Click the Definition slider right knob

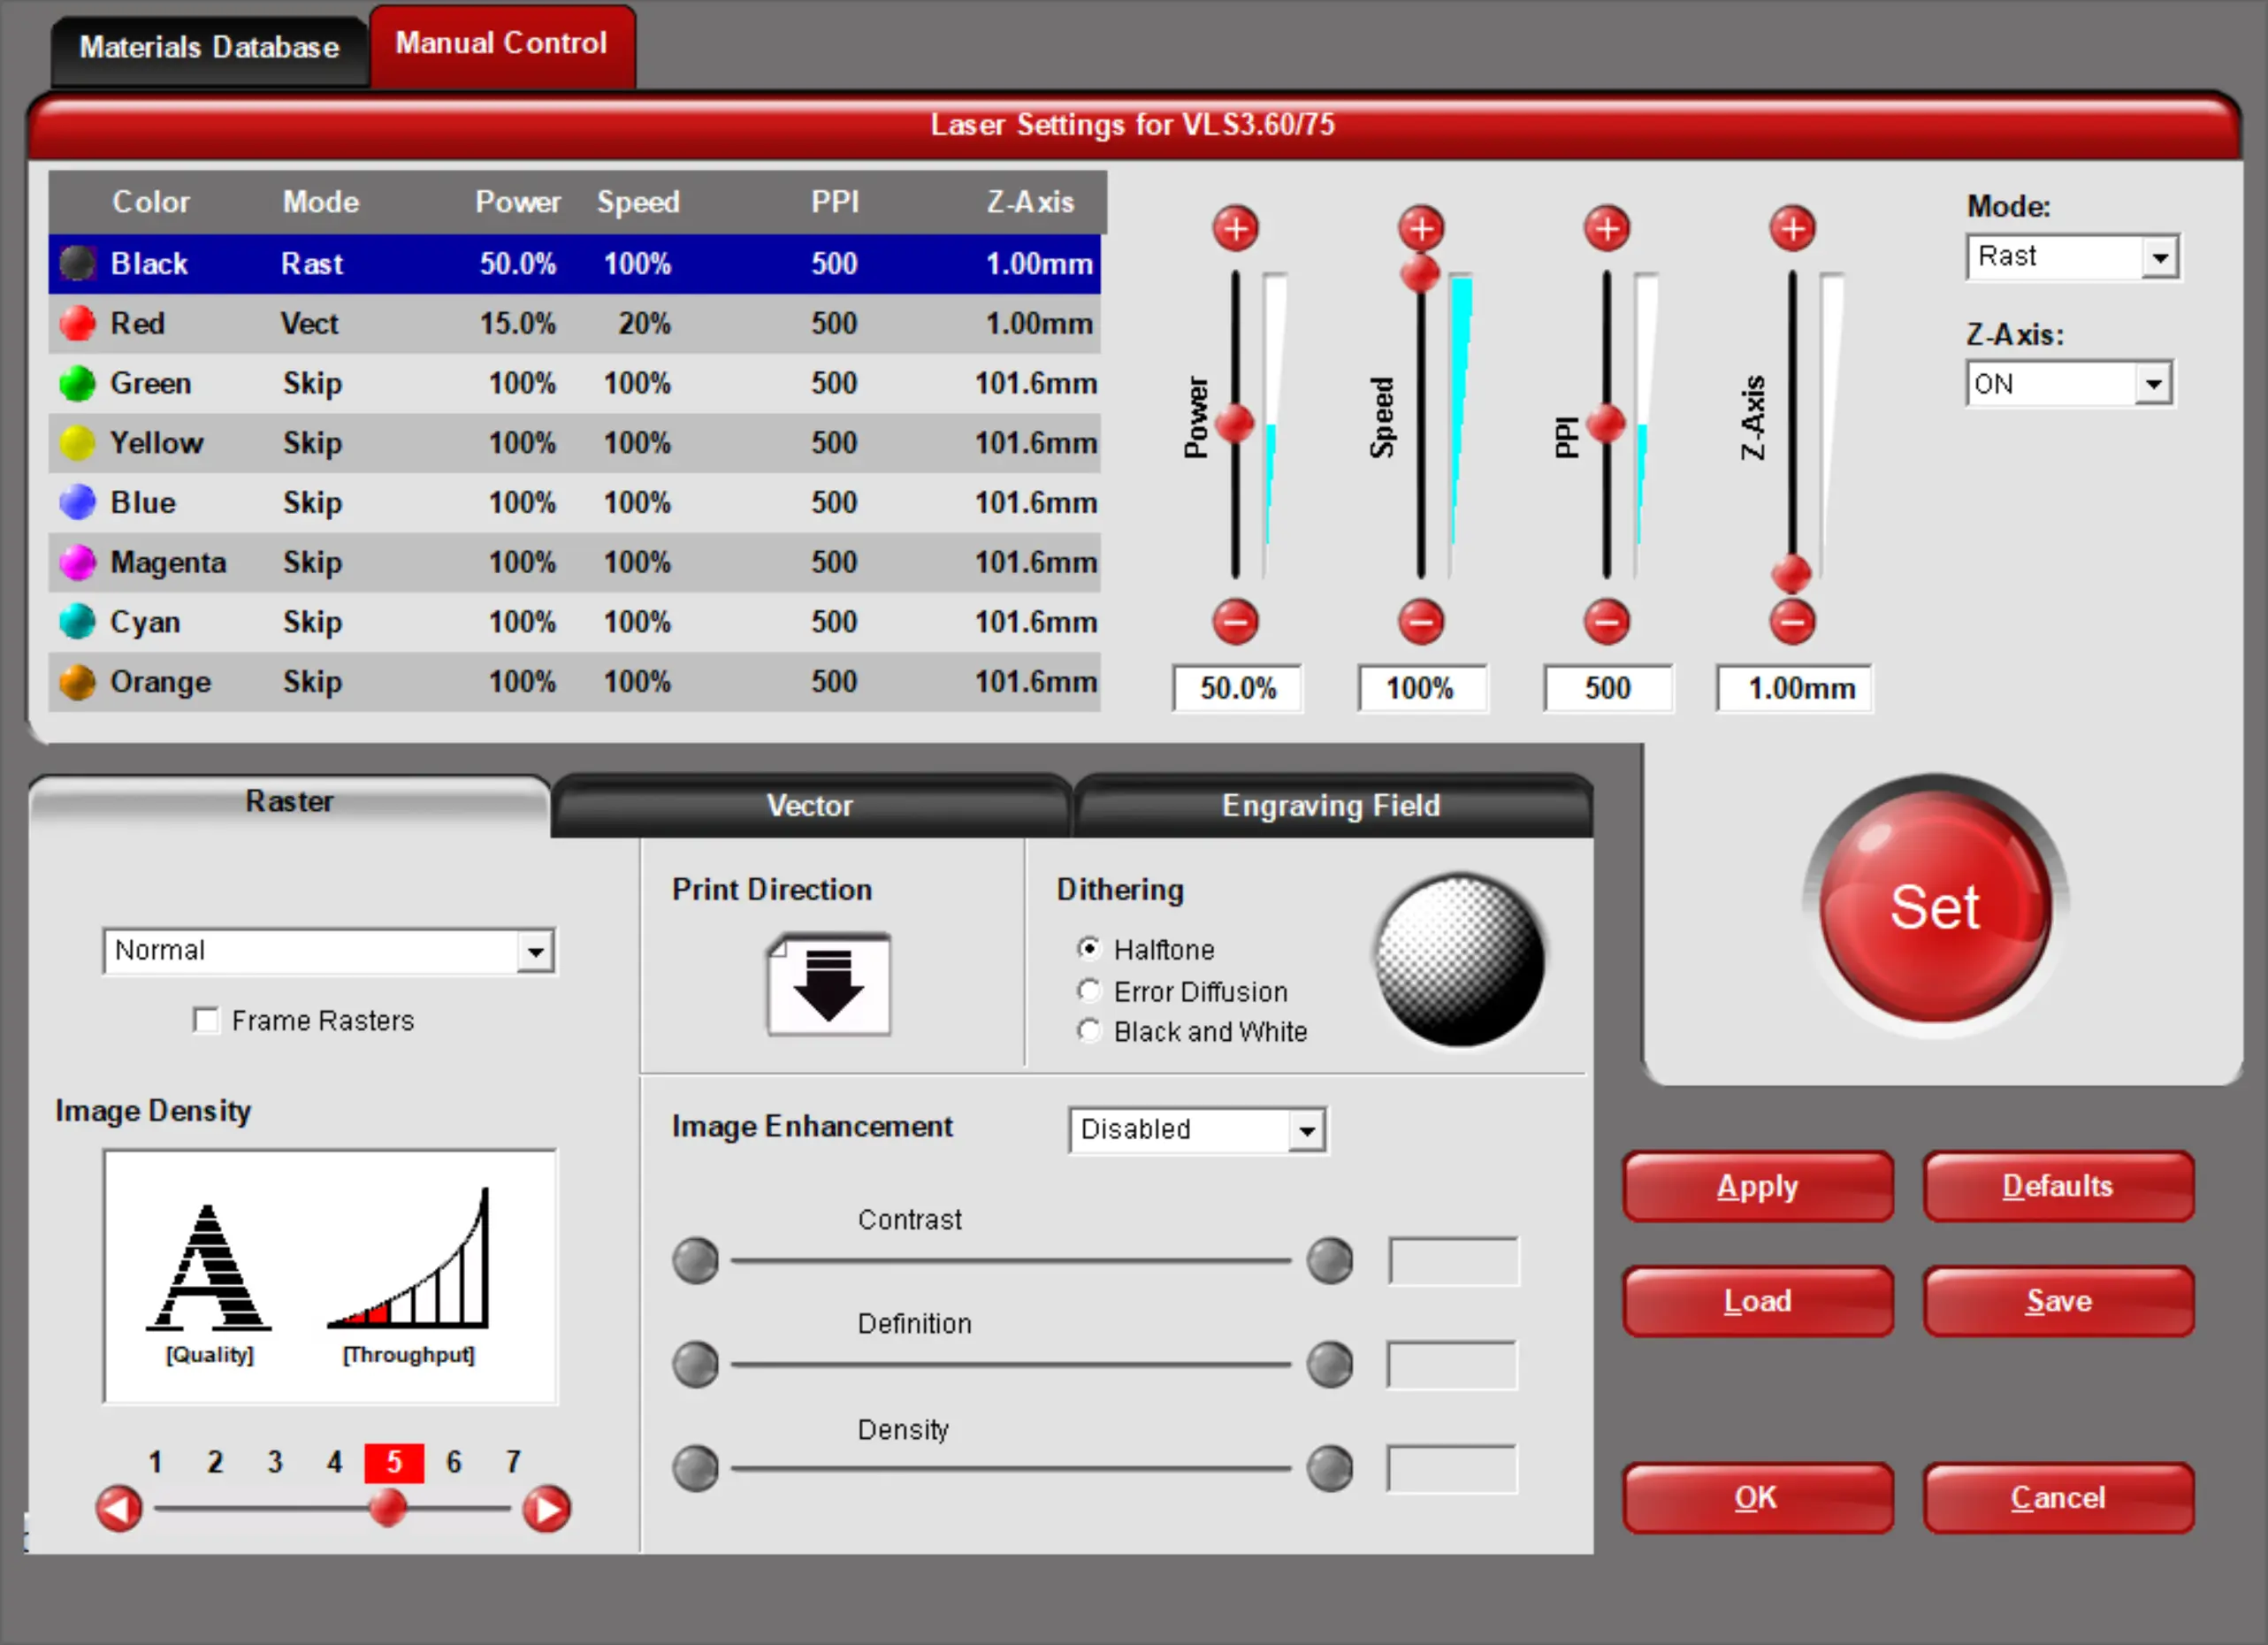1330,1364
